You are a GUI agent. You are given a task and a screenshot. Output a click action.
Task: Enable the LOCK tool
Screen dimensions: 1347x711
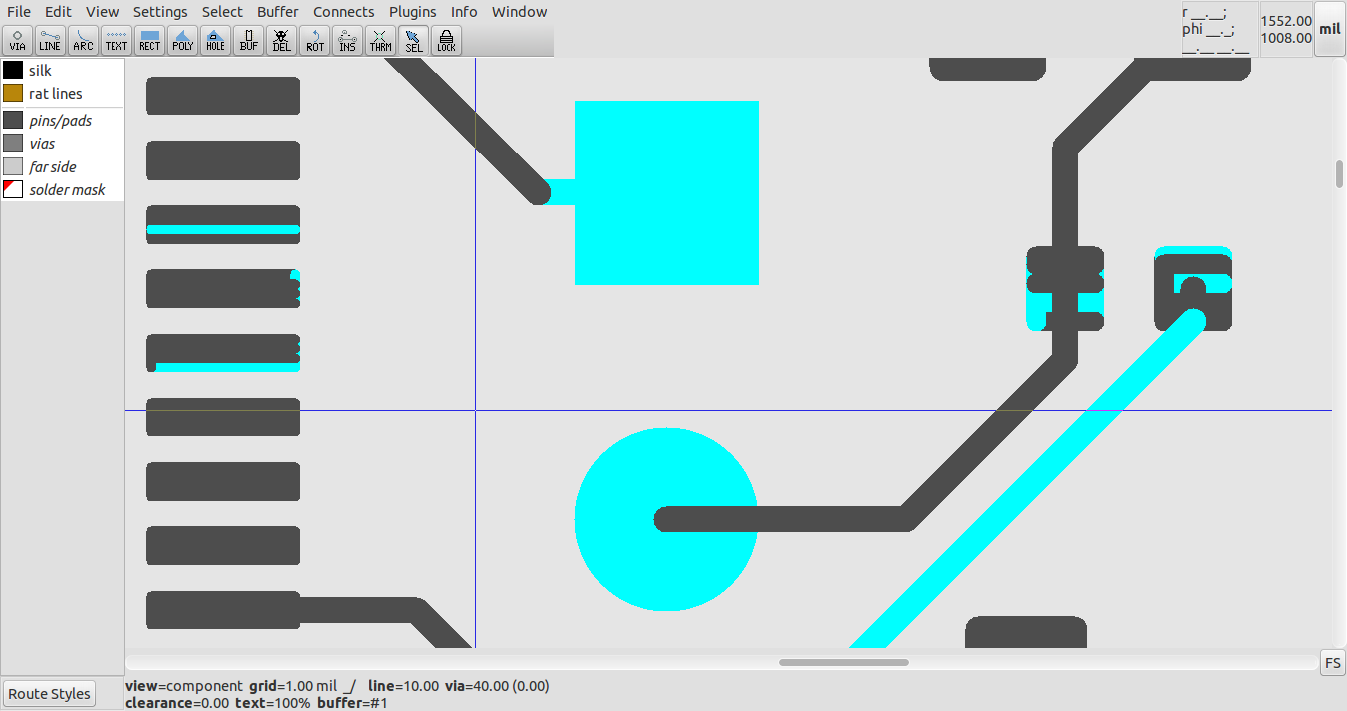coord(445,40)
